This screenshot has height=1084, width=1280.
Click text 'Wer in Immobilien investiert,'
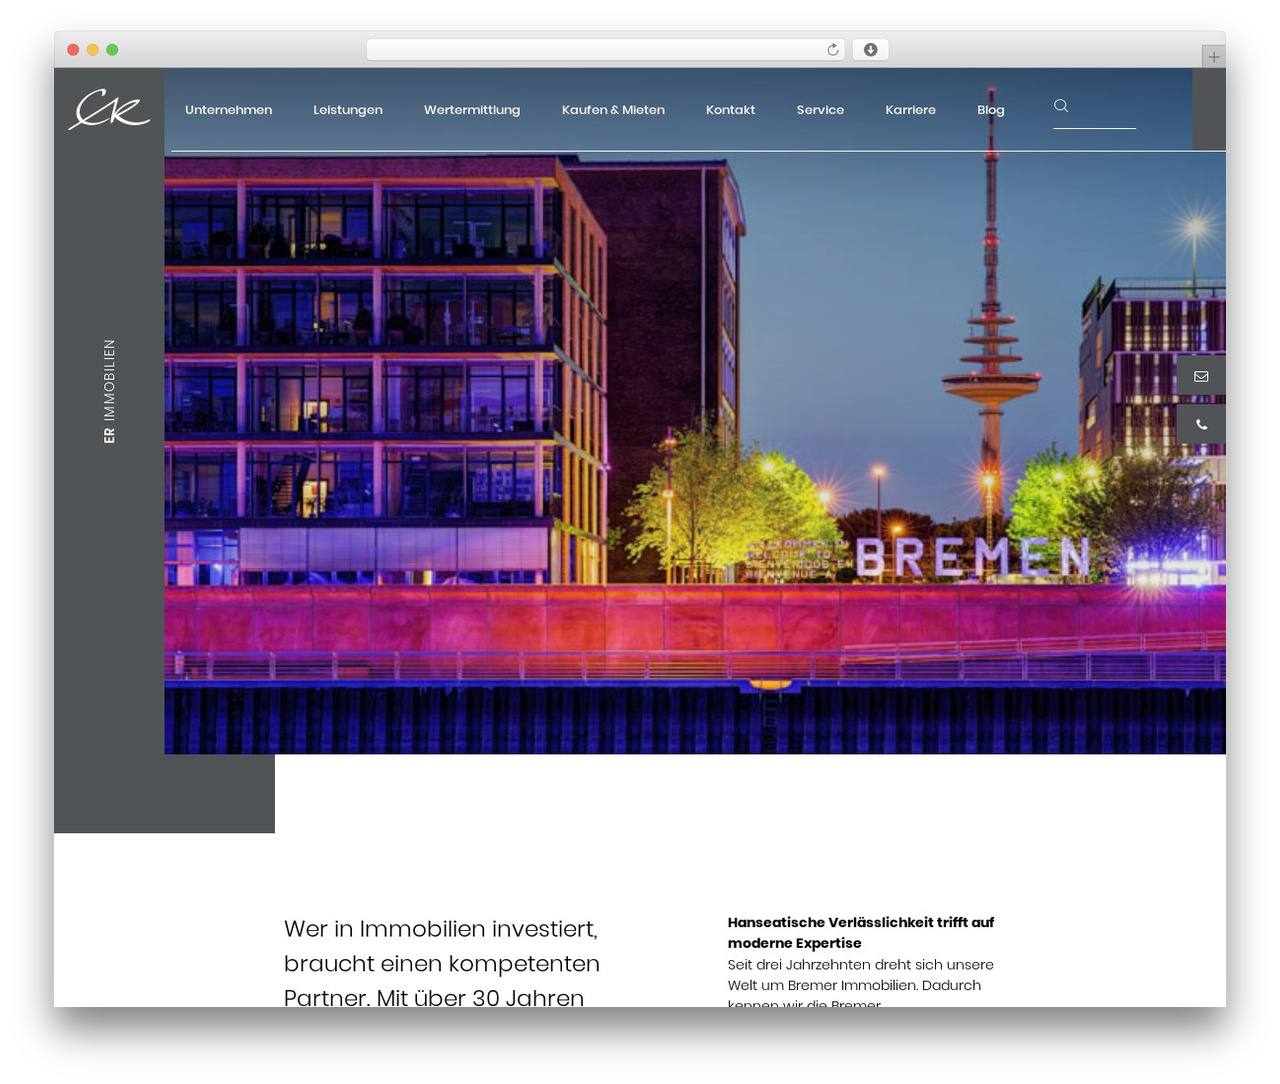point(441,929)
